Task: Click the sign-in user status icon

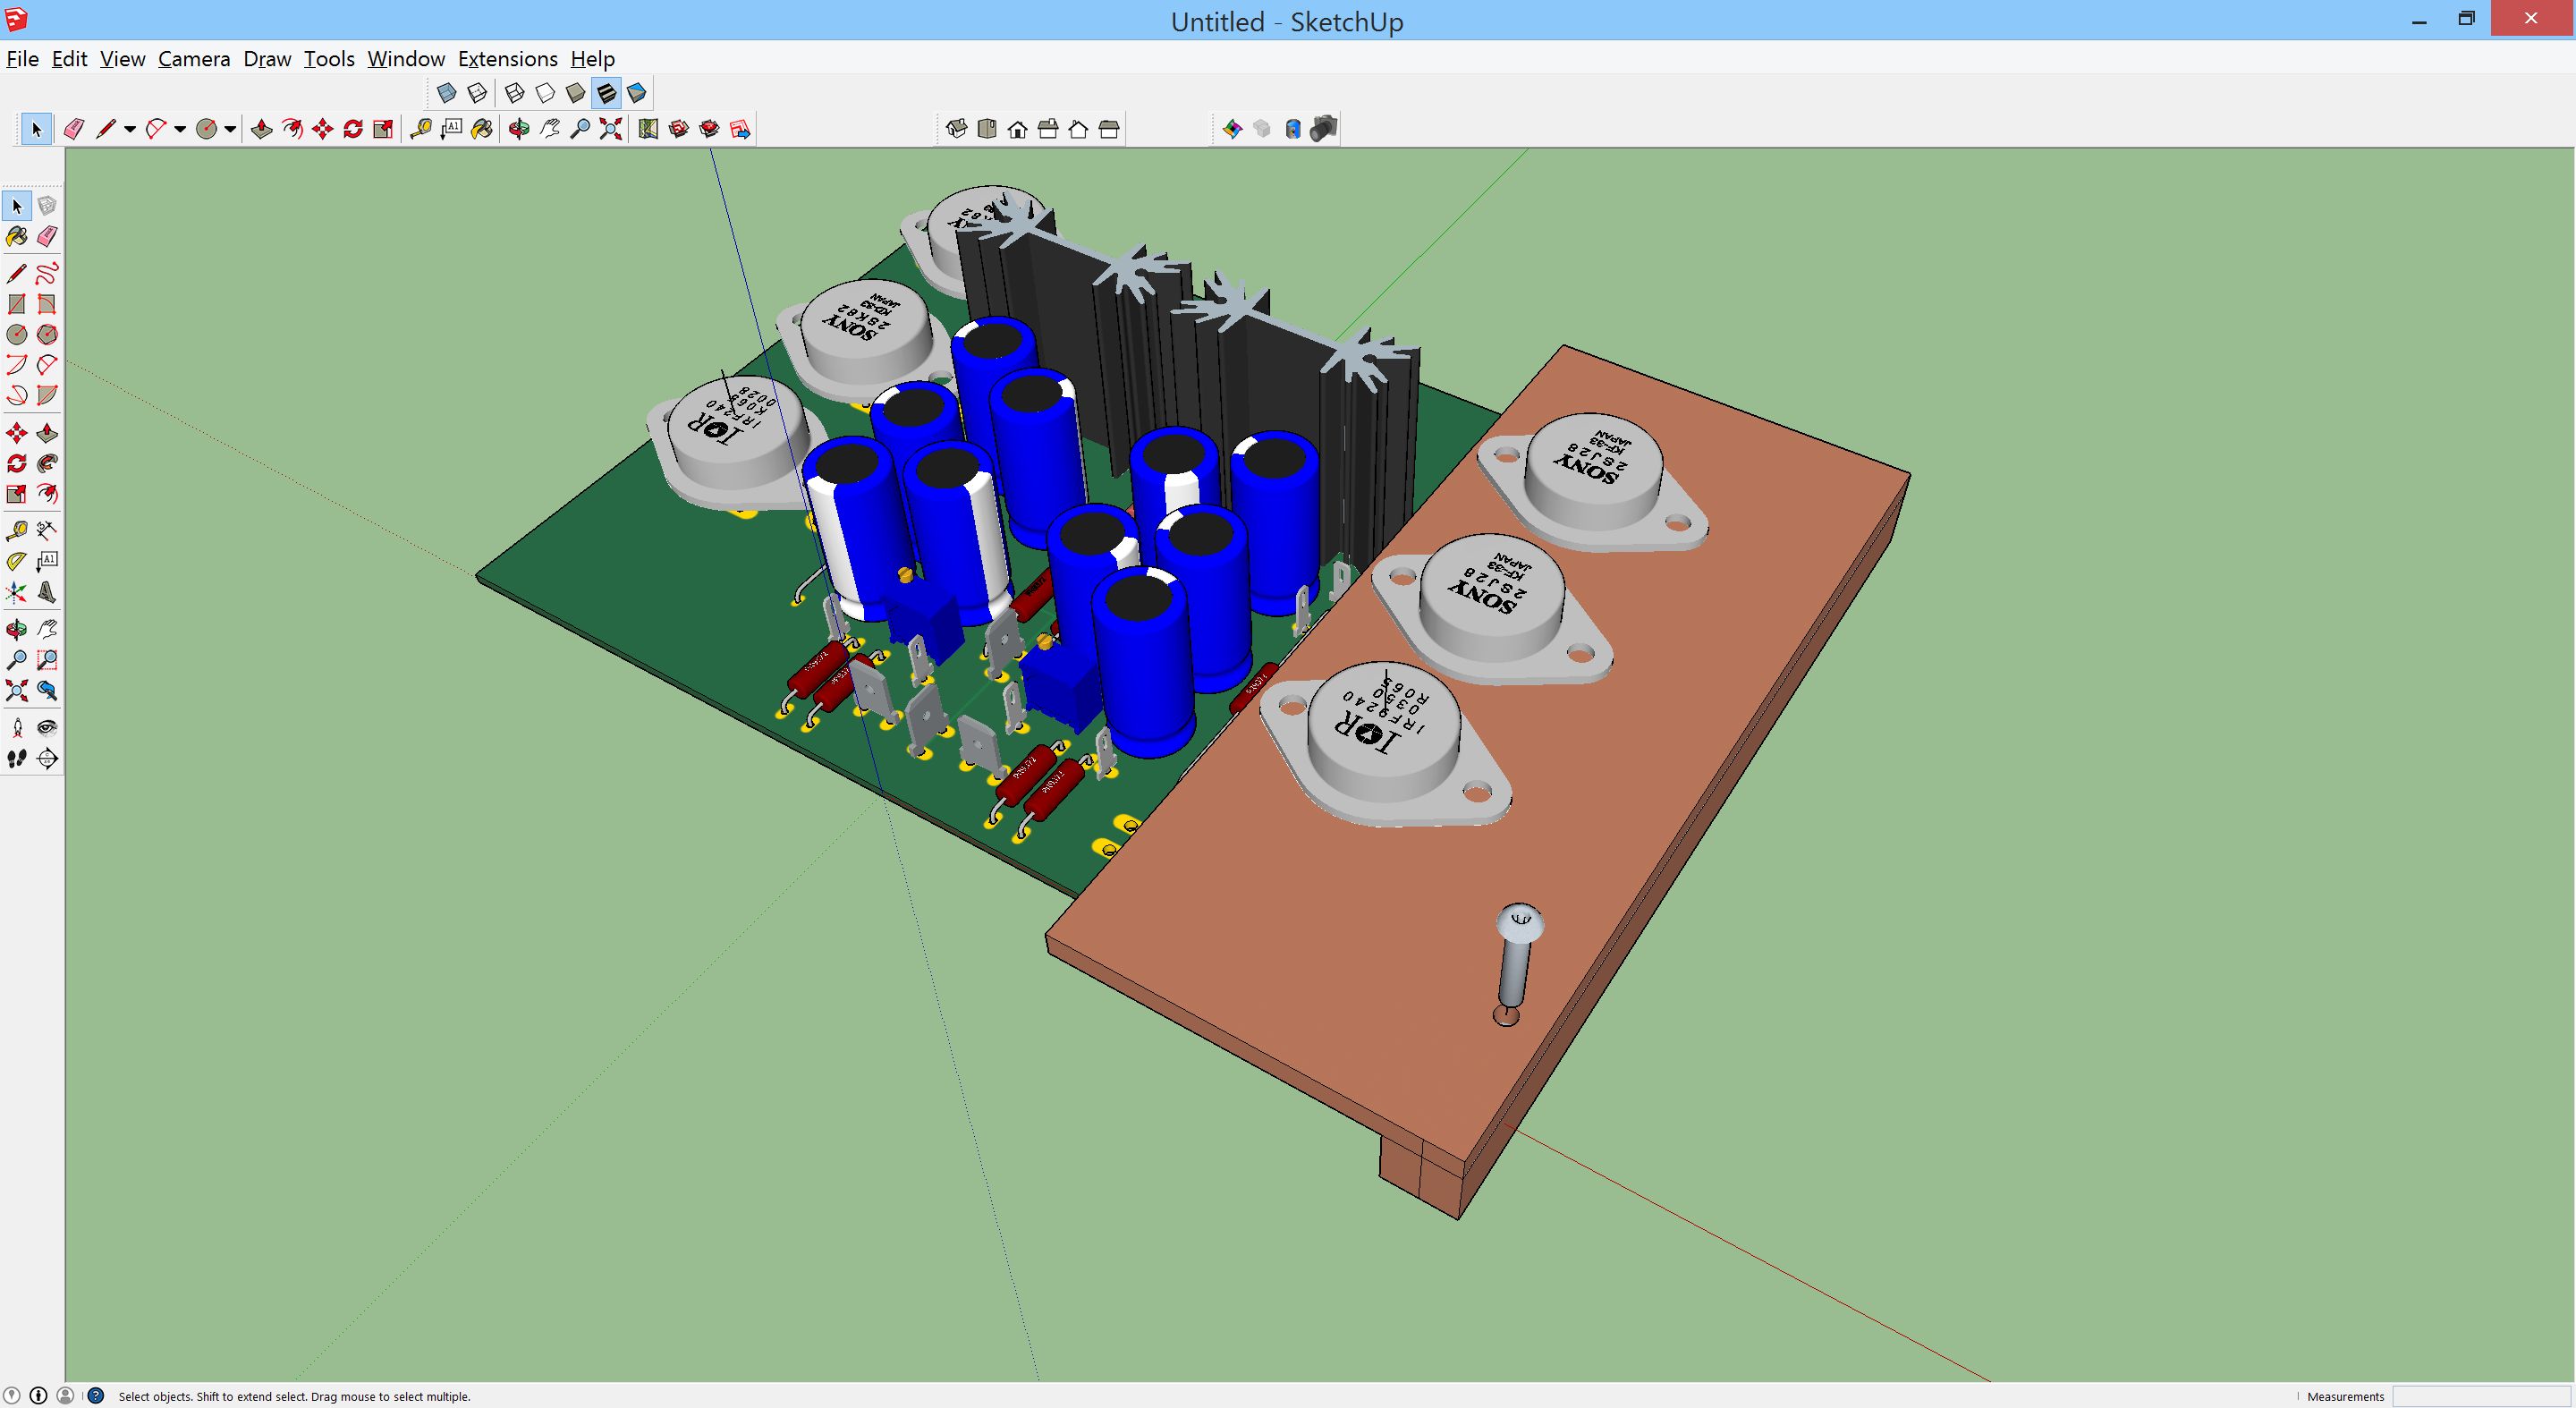Action: [x=66, y=1395]
